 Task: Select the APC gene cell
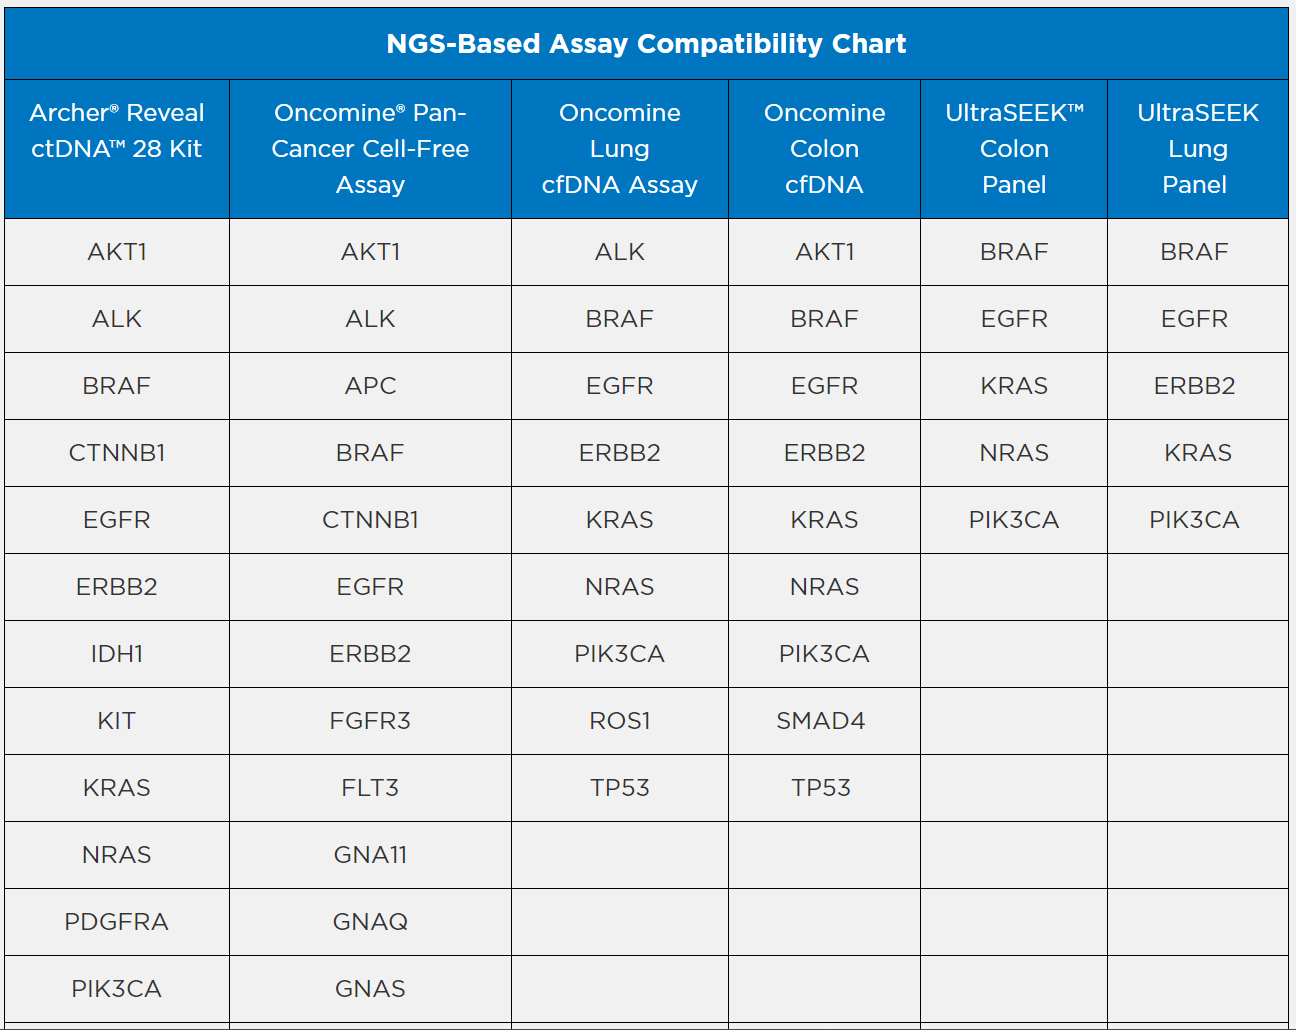[x=370, y=386]
